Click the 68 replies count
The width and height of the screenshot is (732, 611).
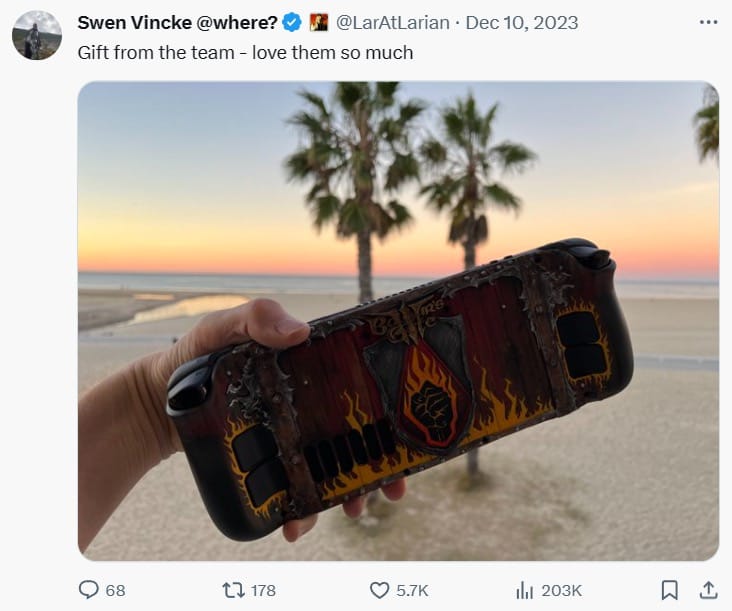coord(116,590)
